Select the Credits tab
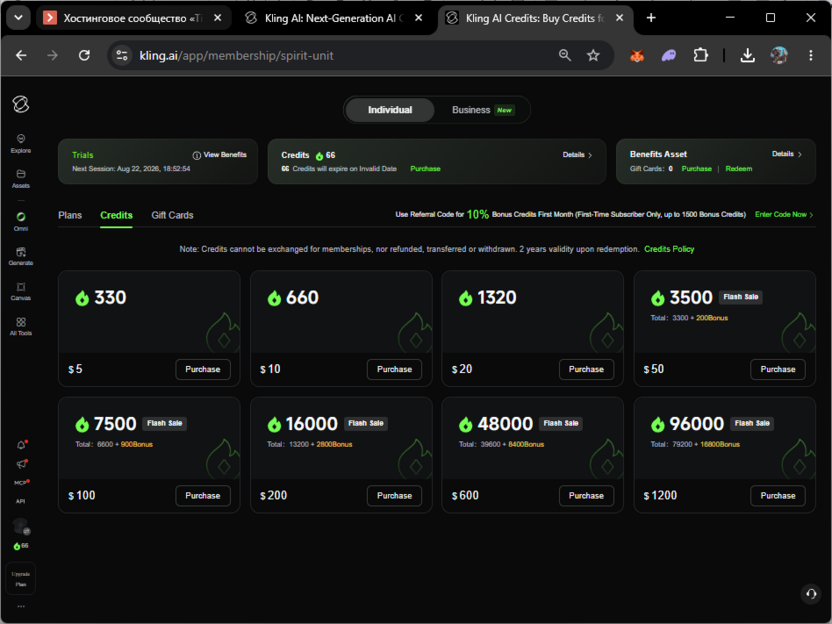 pos(116,215)
